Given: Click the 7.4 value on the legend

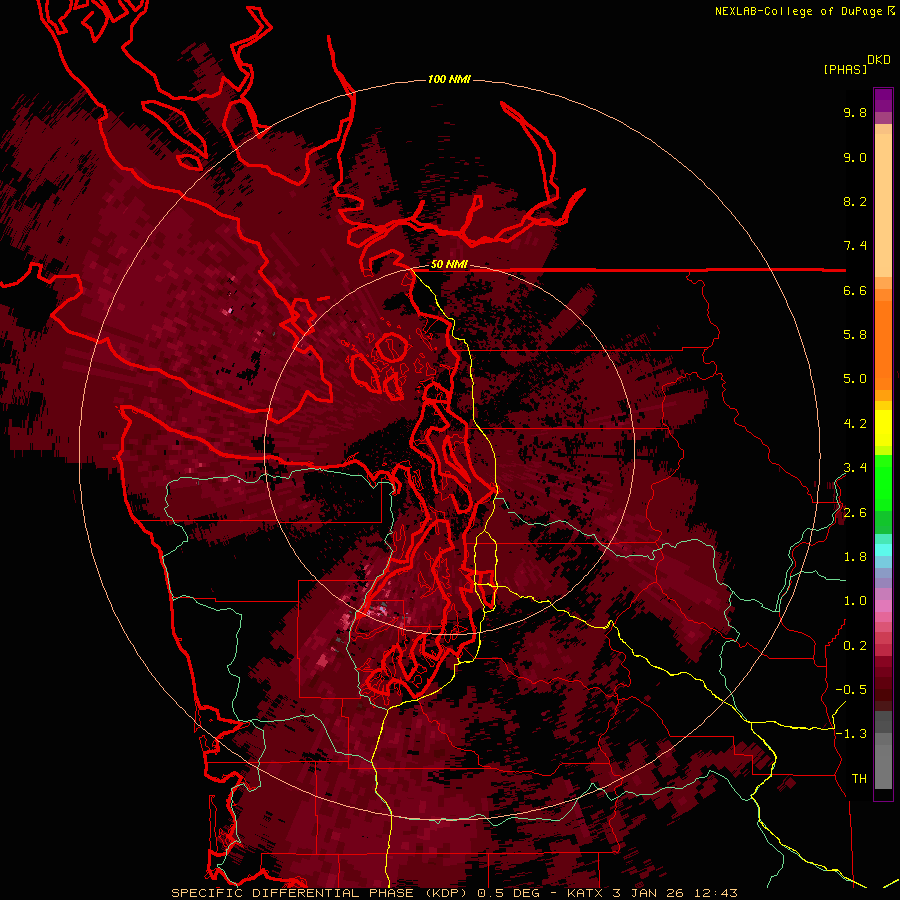Looking at the screenshot, I should (855, 246).
